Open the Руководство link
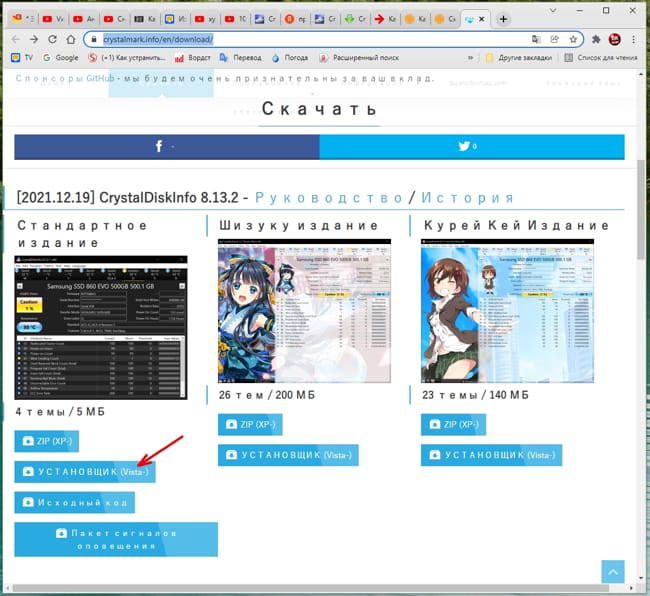The width and height of the screenshot is (650, 596). tap(329, 198)
